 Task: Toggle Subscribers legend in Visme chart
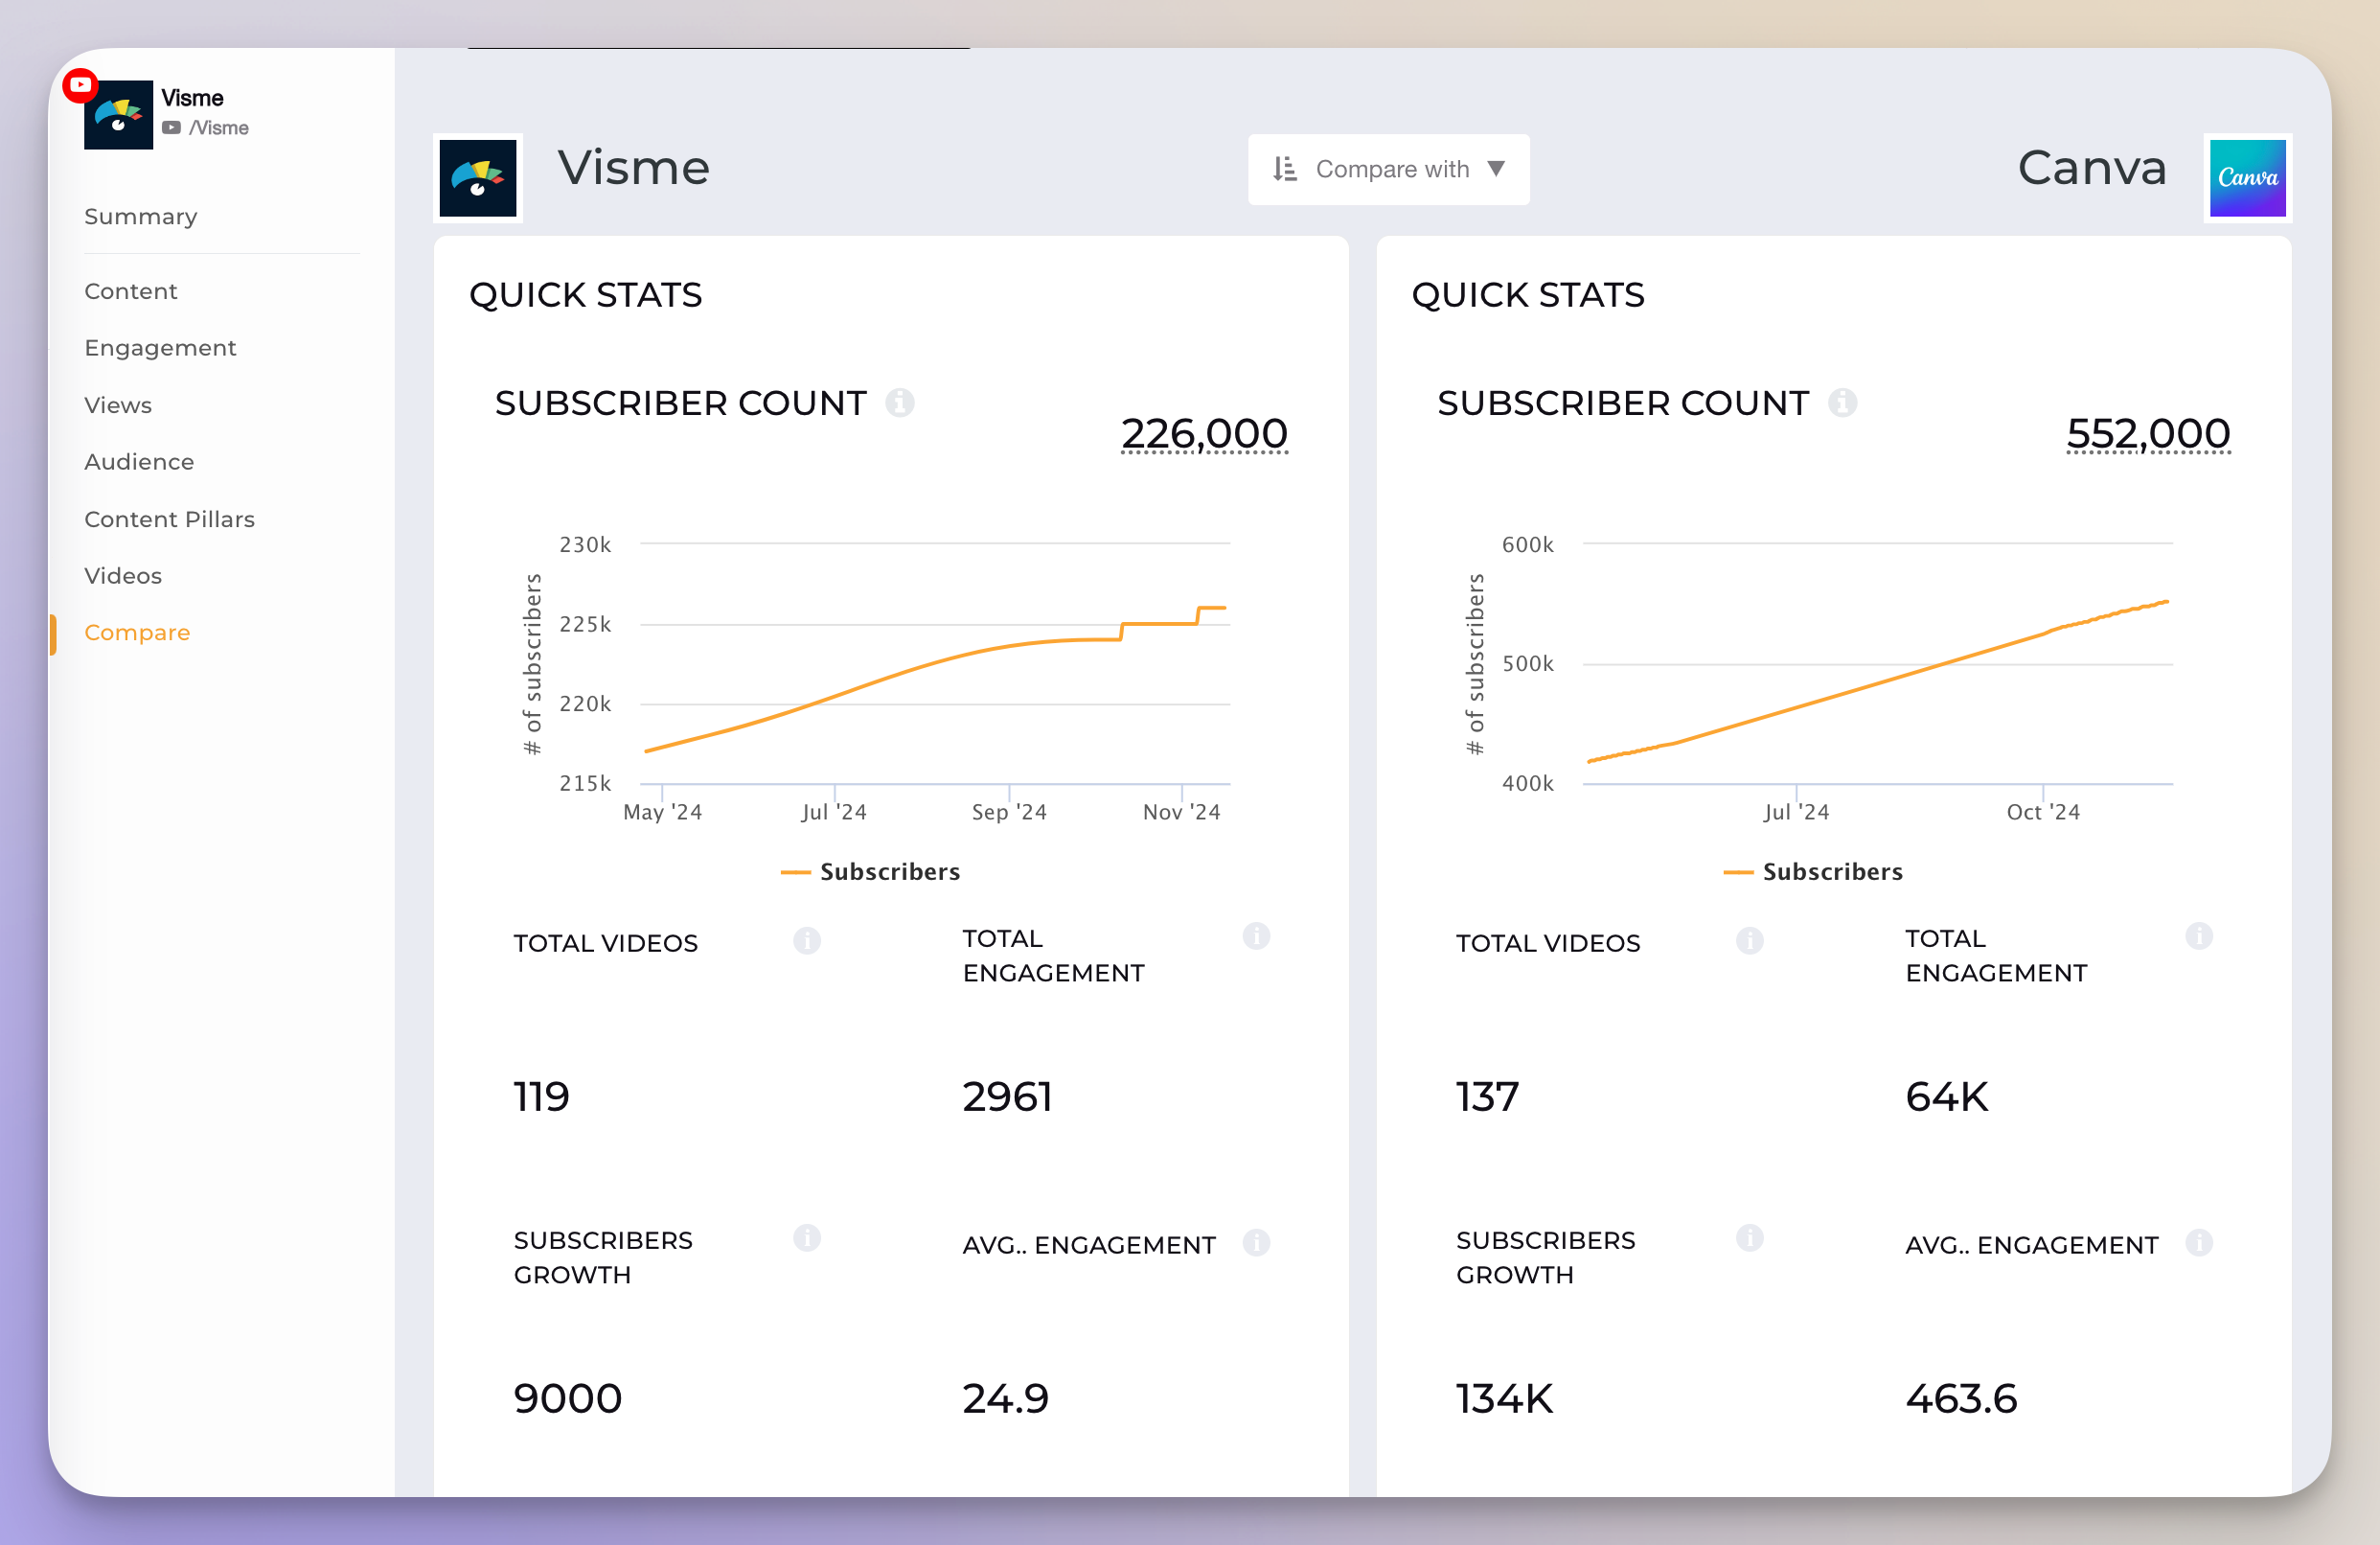[x=870, y=872]
